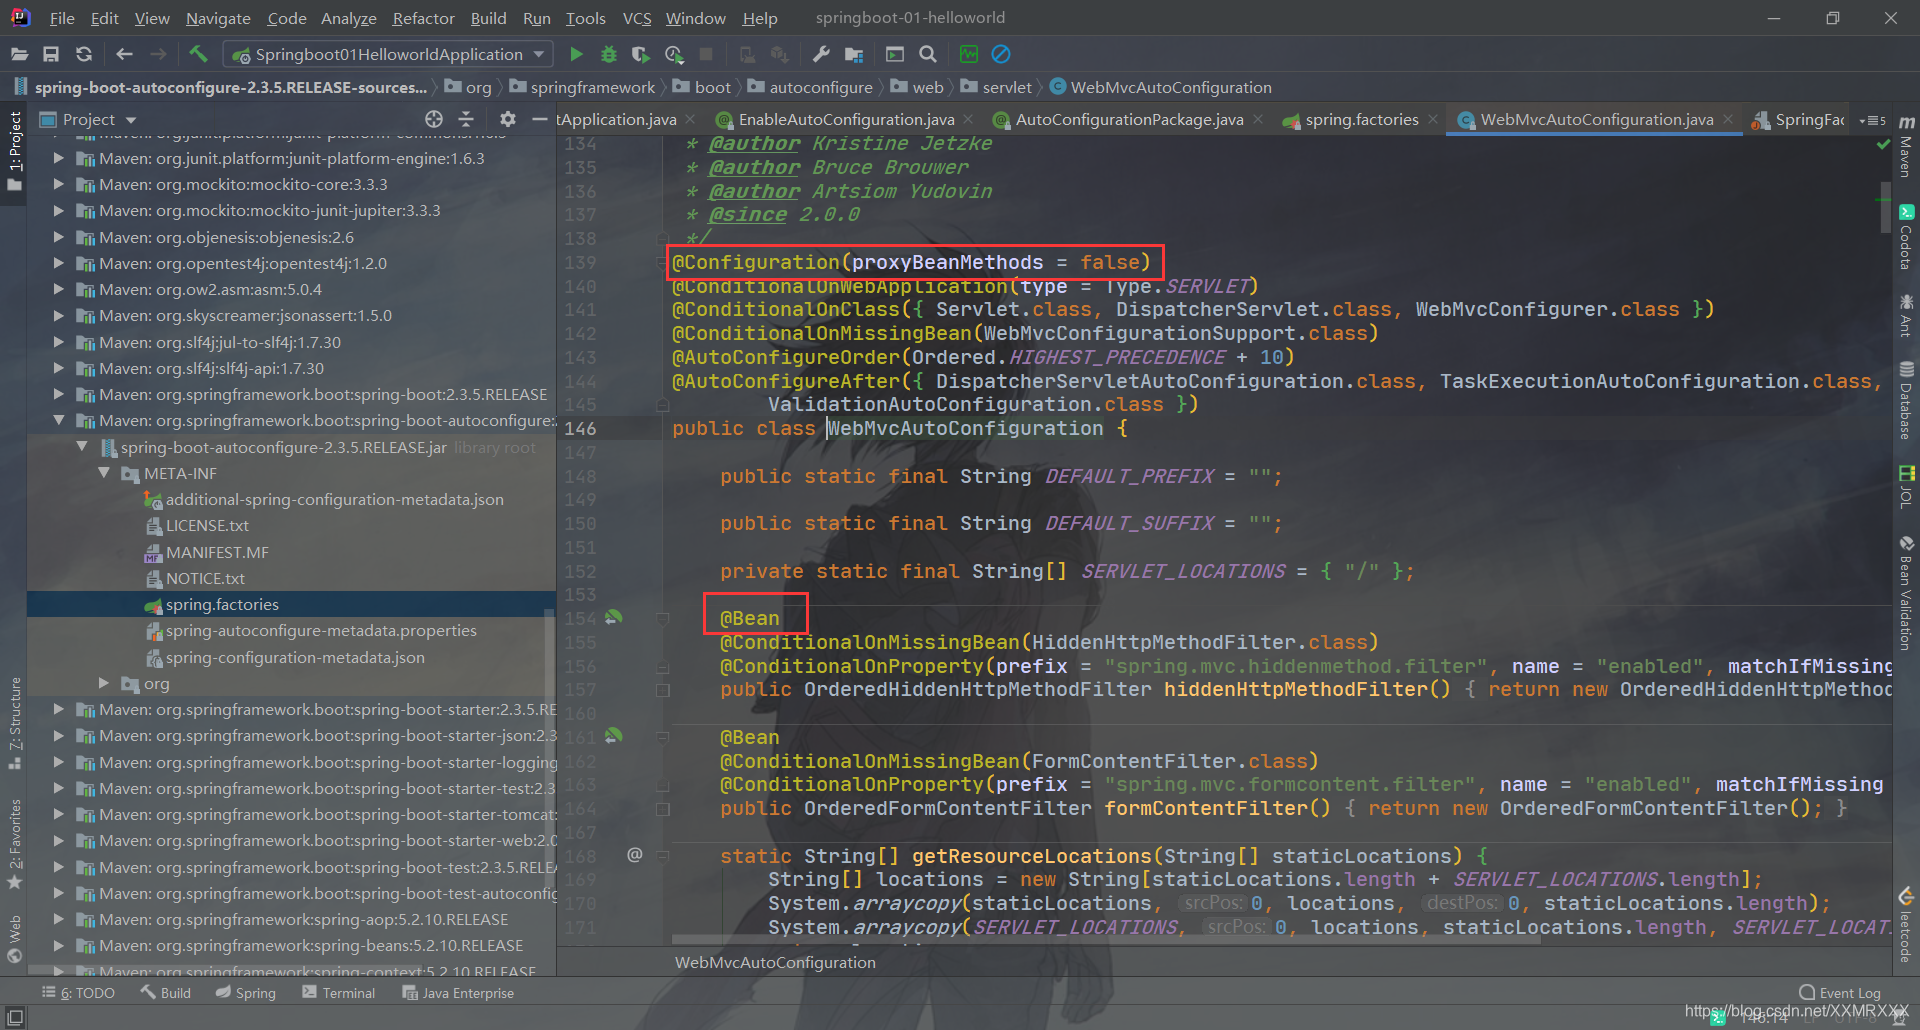The height and width of the screenshot is (1030, 1920).
Task: Hide the Project panel with minus icon
Action: [540, 119]
